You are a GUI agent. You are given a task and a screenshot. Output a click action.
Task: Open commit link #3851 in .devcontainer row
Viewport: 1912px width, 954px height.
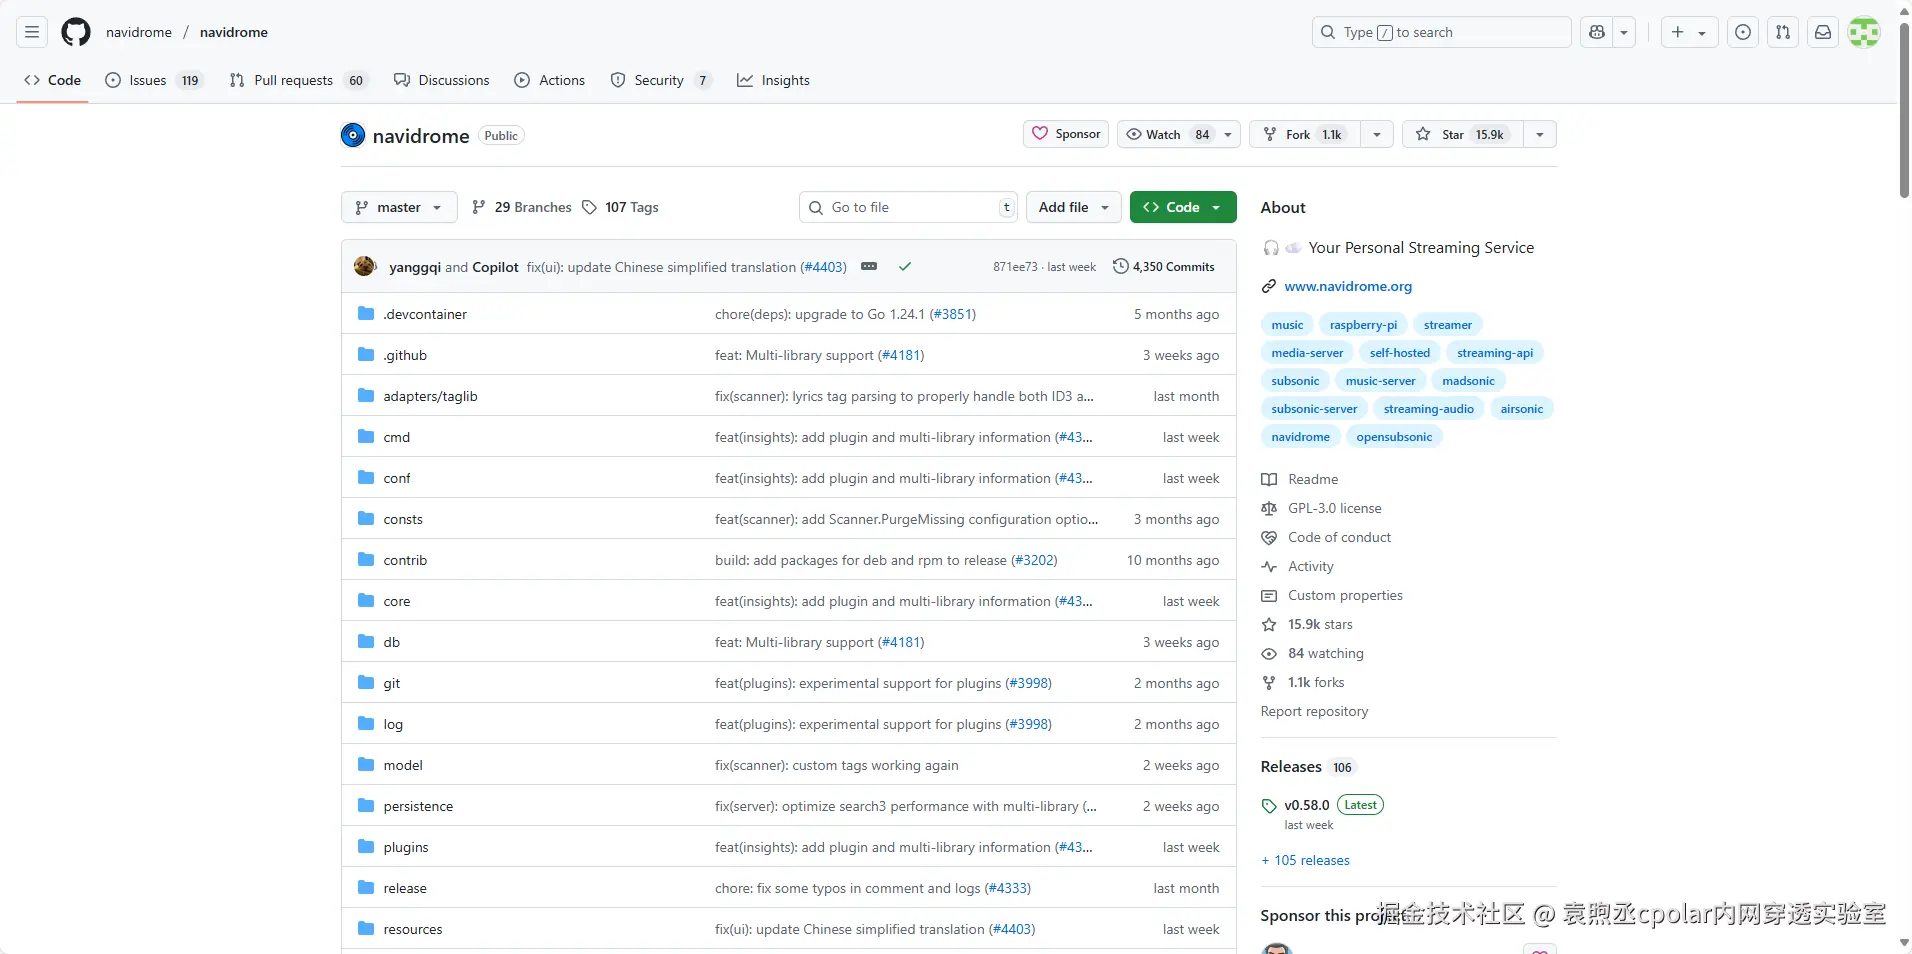(x=953, y=314)
